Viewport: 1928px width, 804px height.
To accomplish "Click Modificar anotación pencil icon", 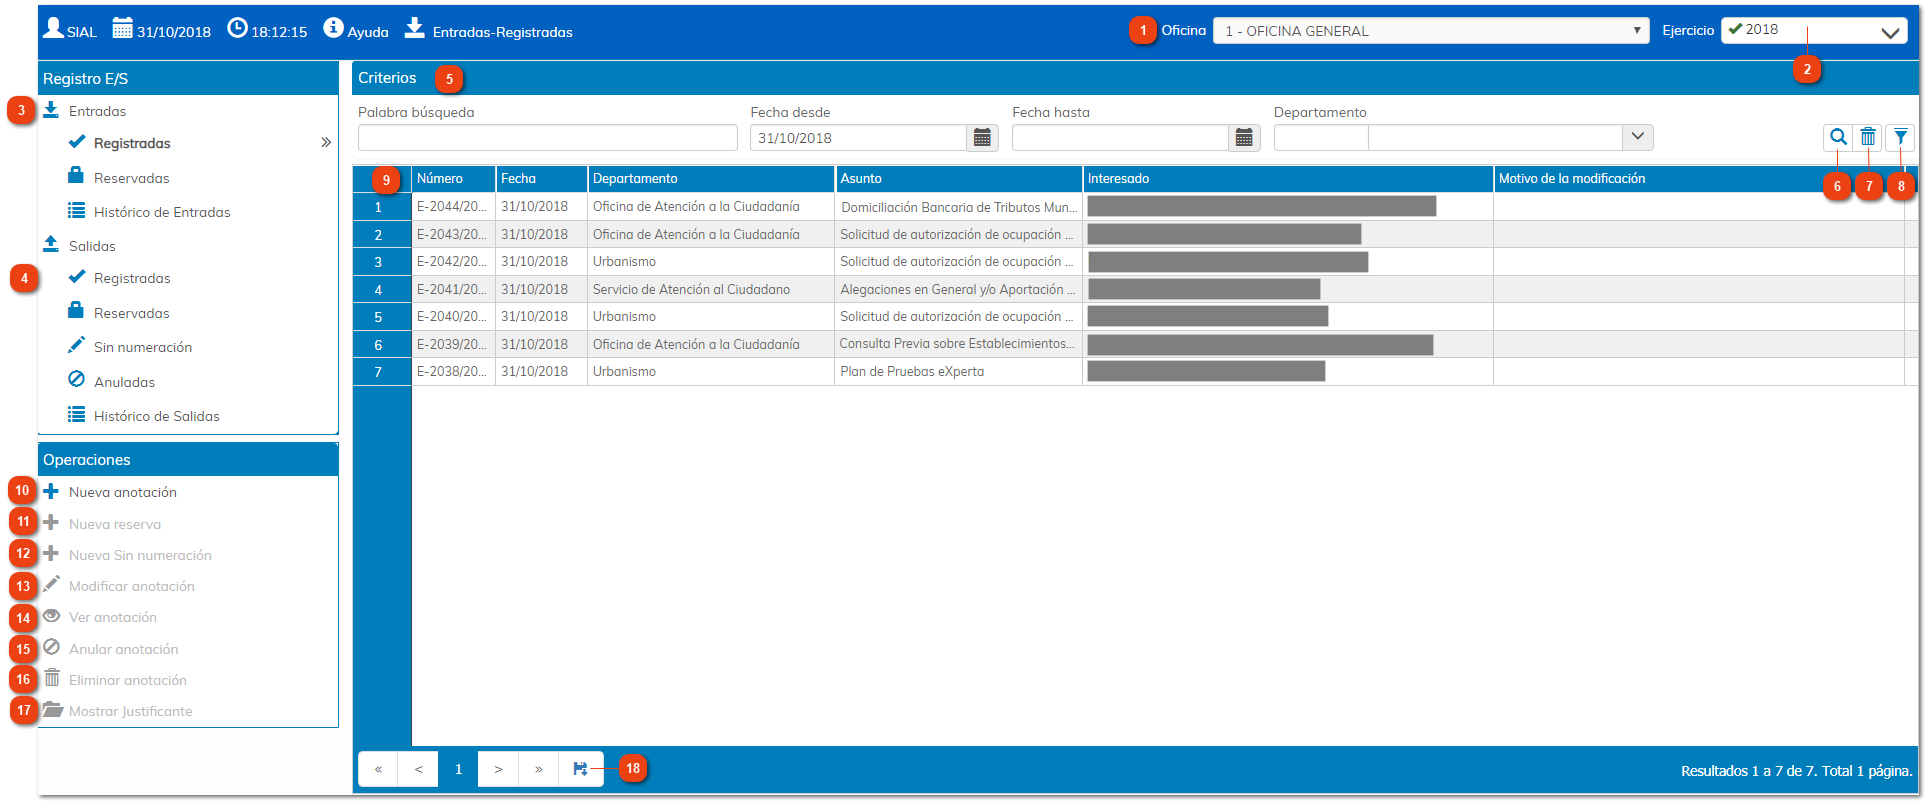I will coord(51,584).
